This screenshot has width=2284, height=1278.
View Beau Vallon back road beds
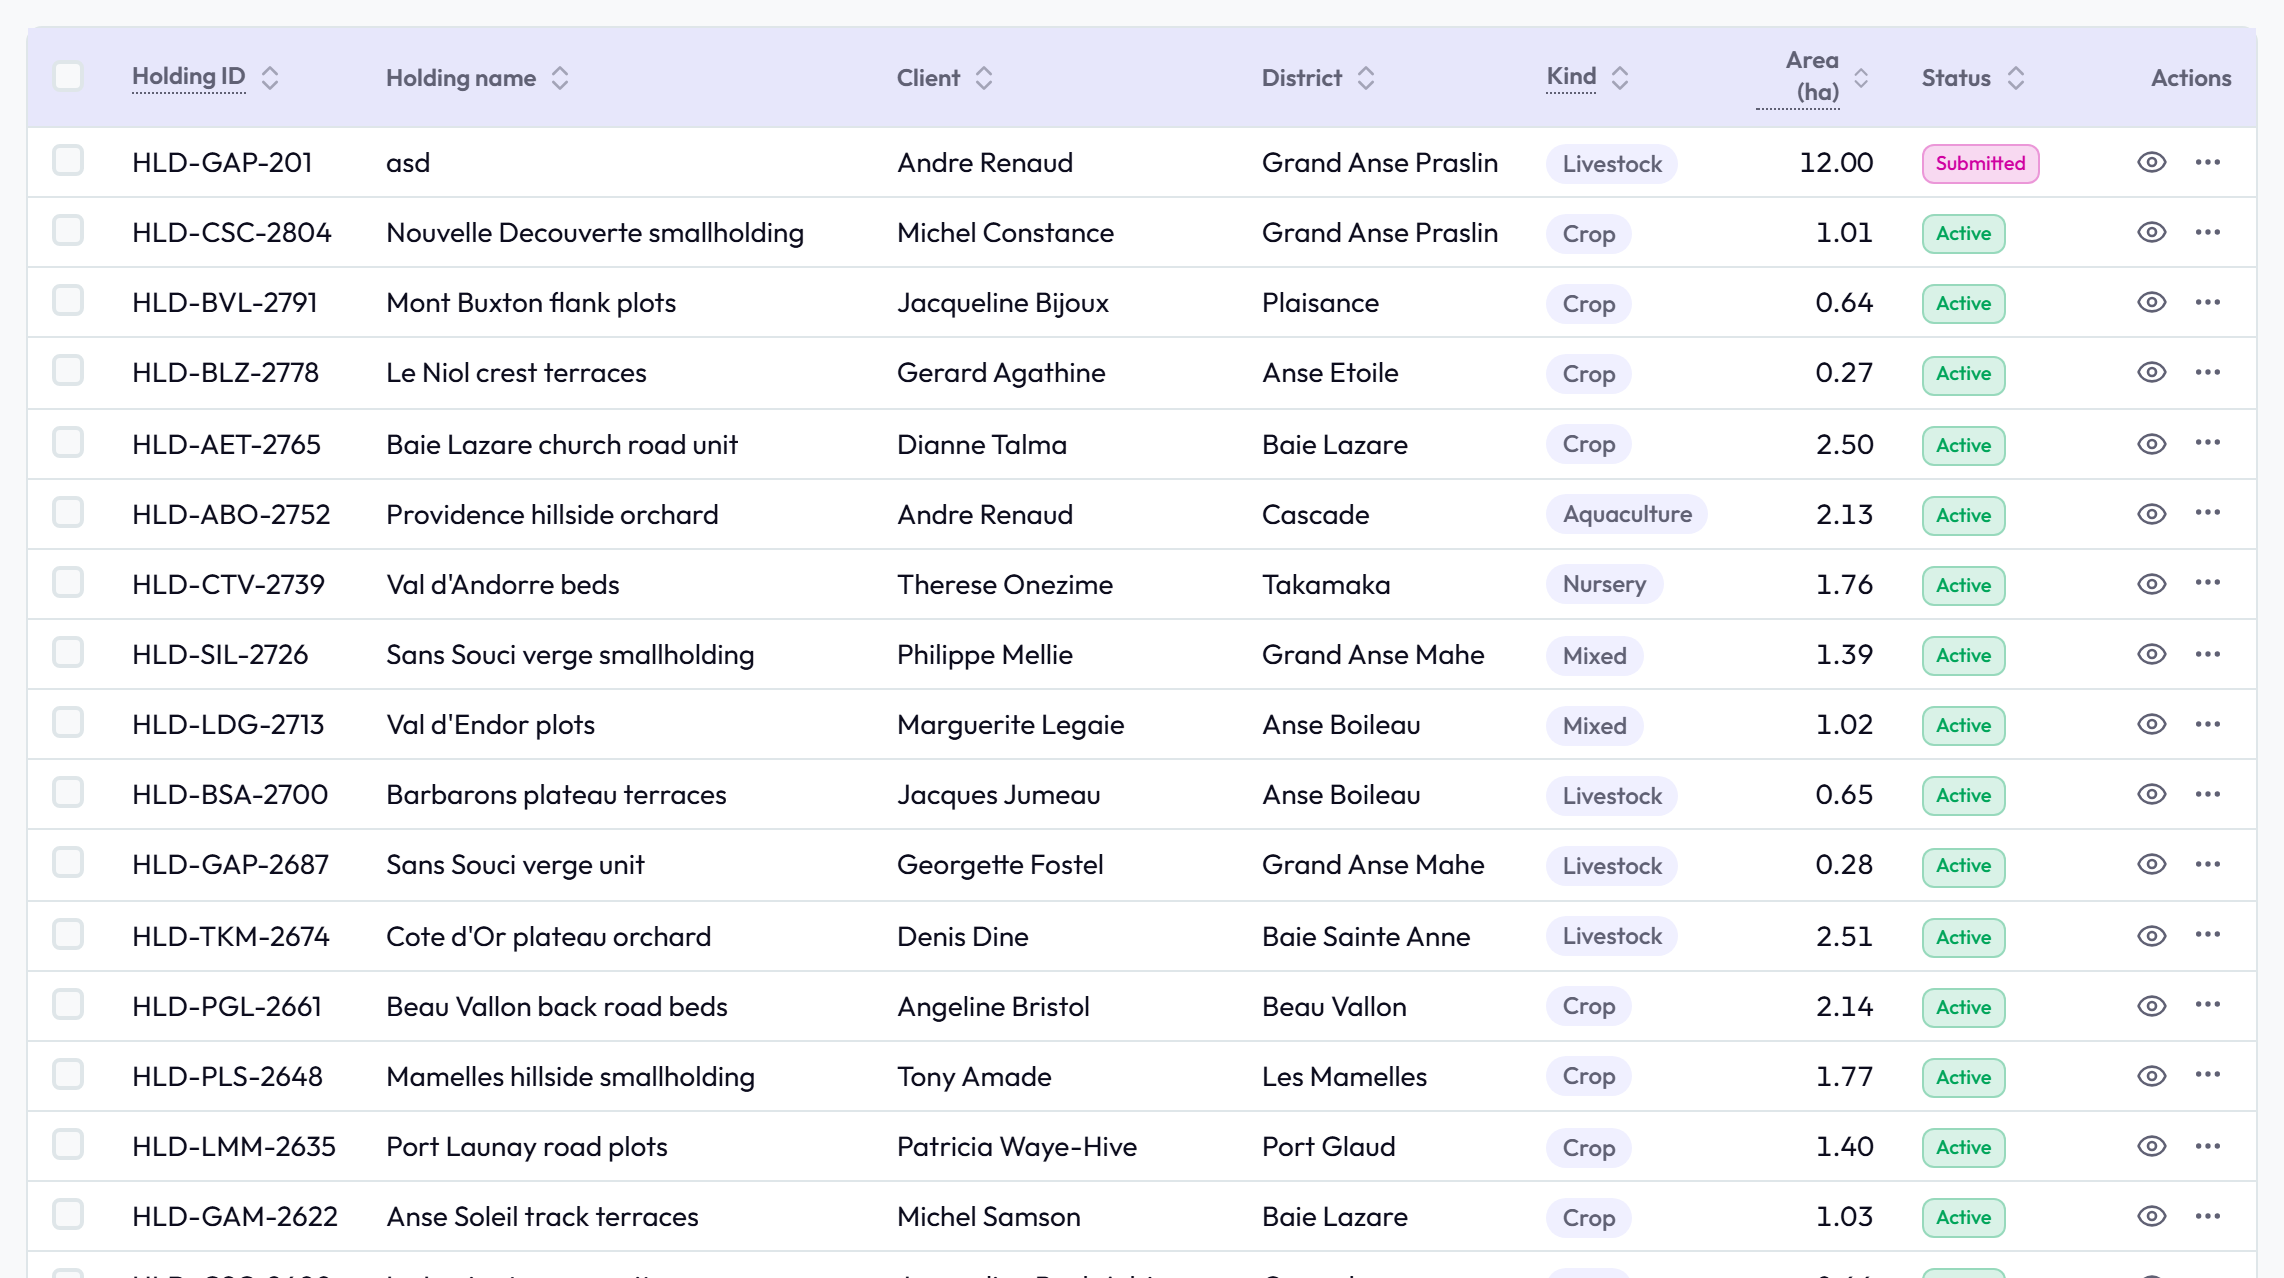pyautogui.click(x=2151, y=1006)
